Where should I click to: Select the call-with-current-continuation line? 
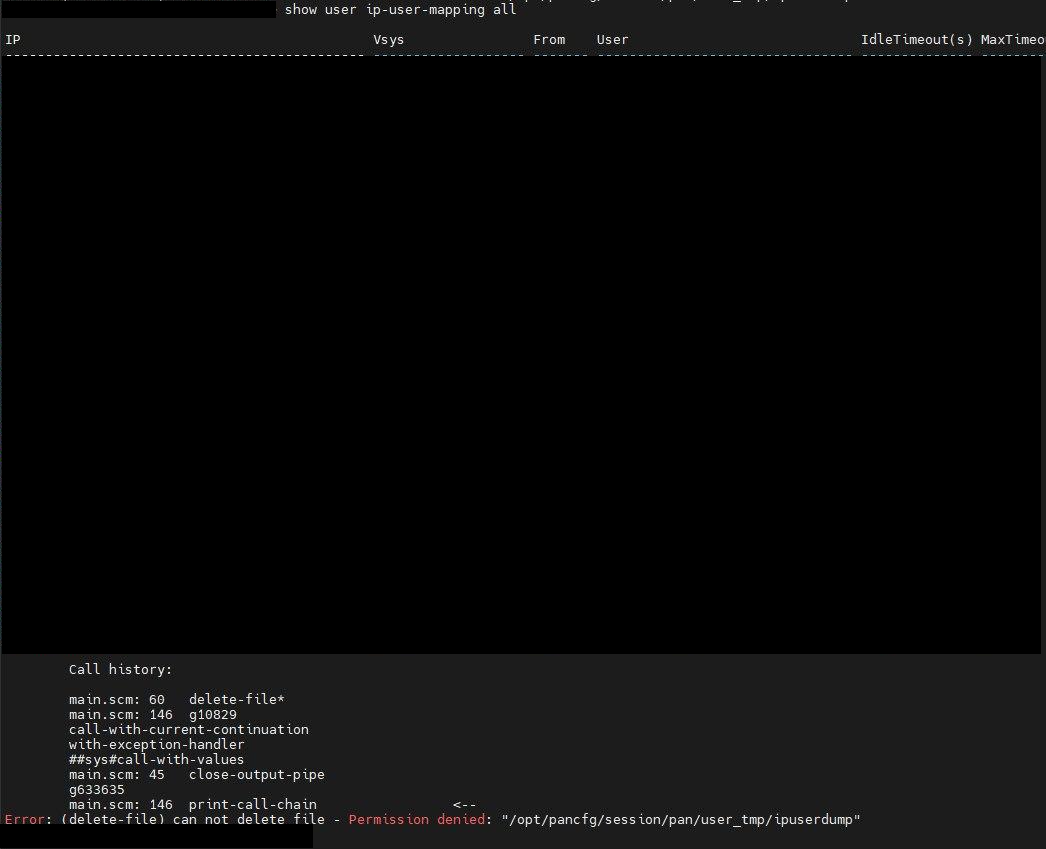[188, 729]
